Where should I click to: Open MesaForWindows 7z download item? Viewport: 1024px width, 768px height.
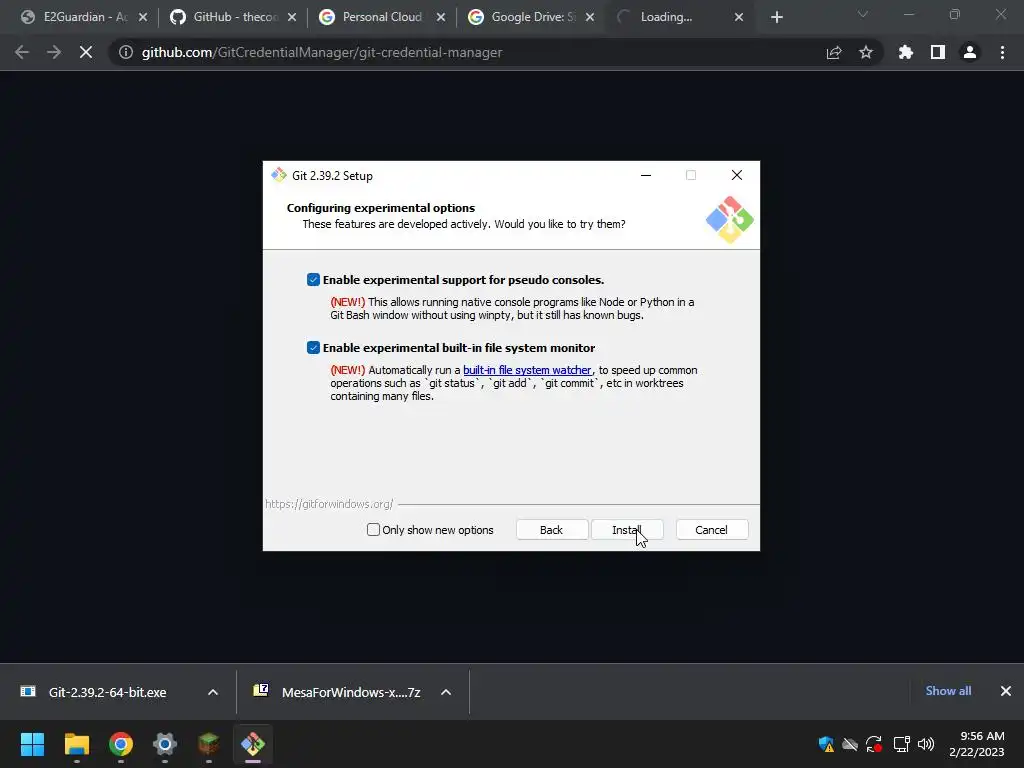[x=340, y=692]
